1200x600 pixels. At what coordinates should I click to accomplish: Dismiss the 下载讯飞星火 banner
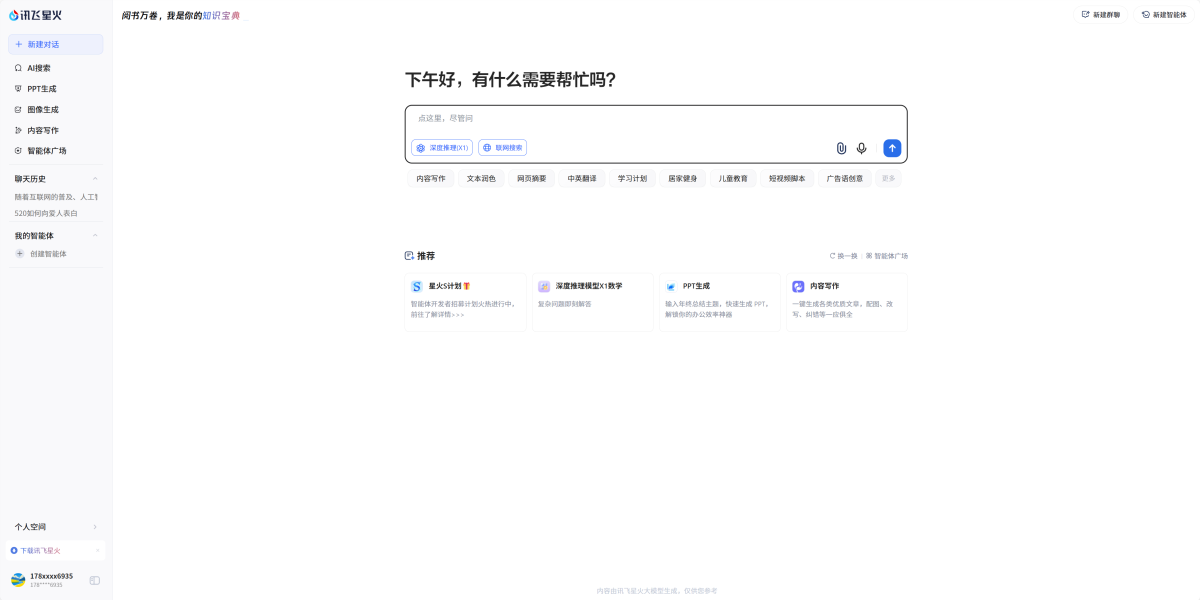[98, 551]
